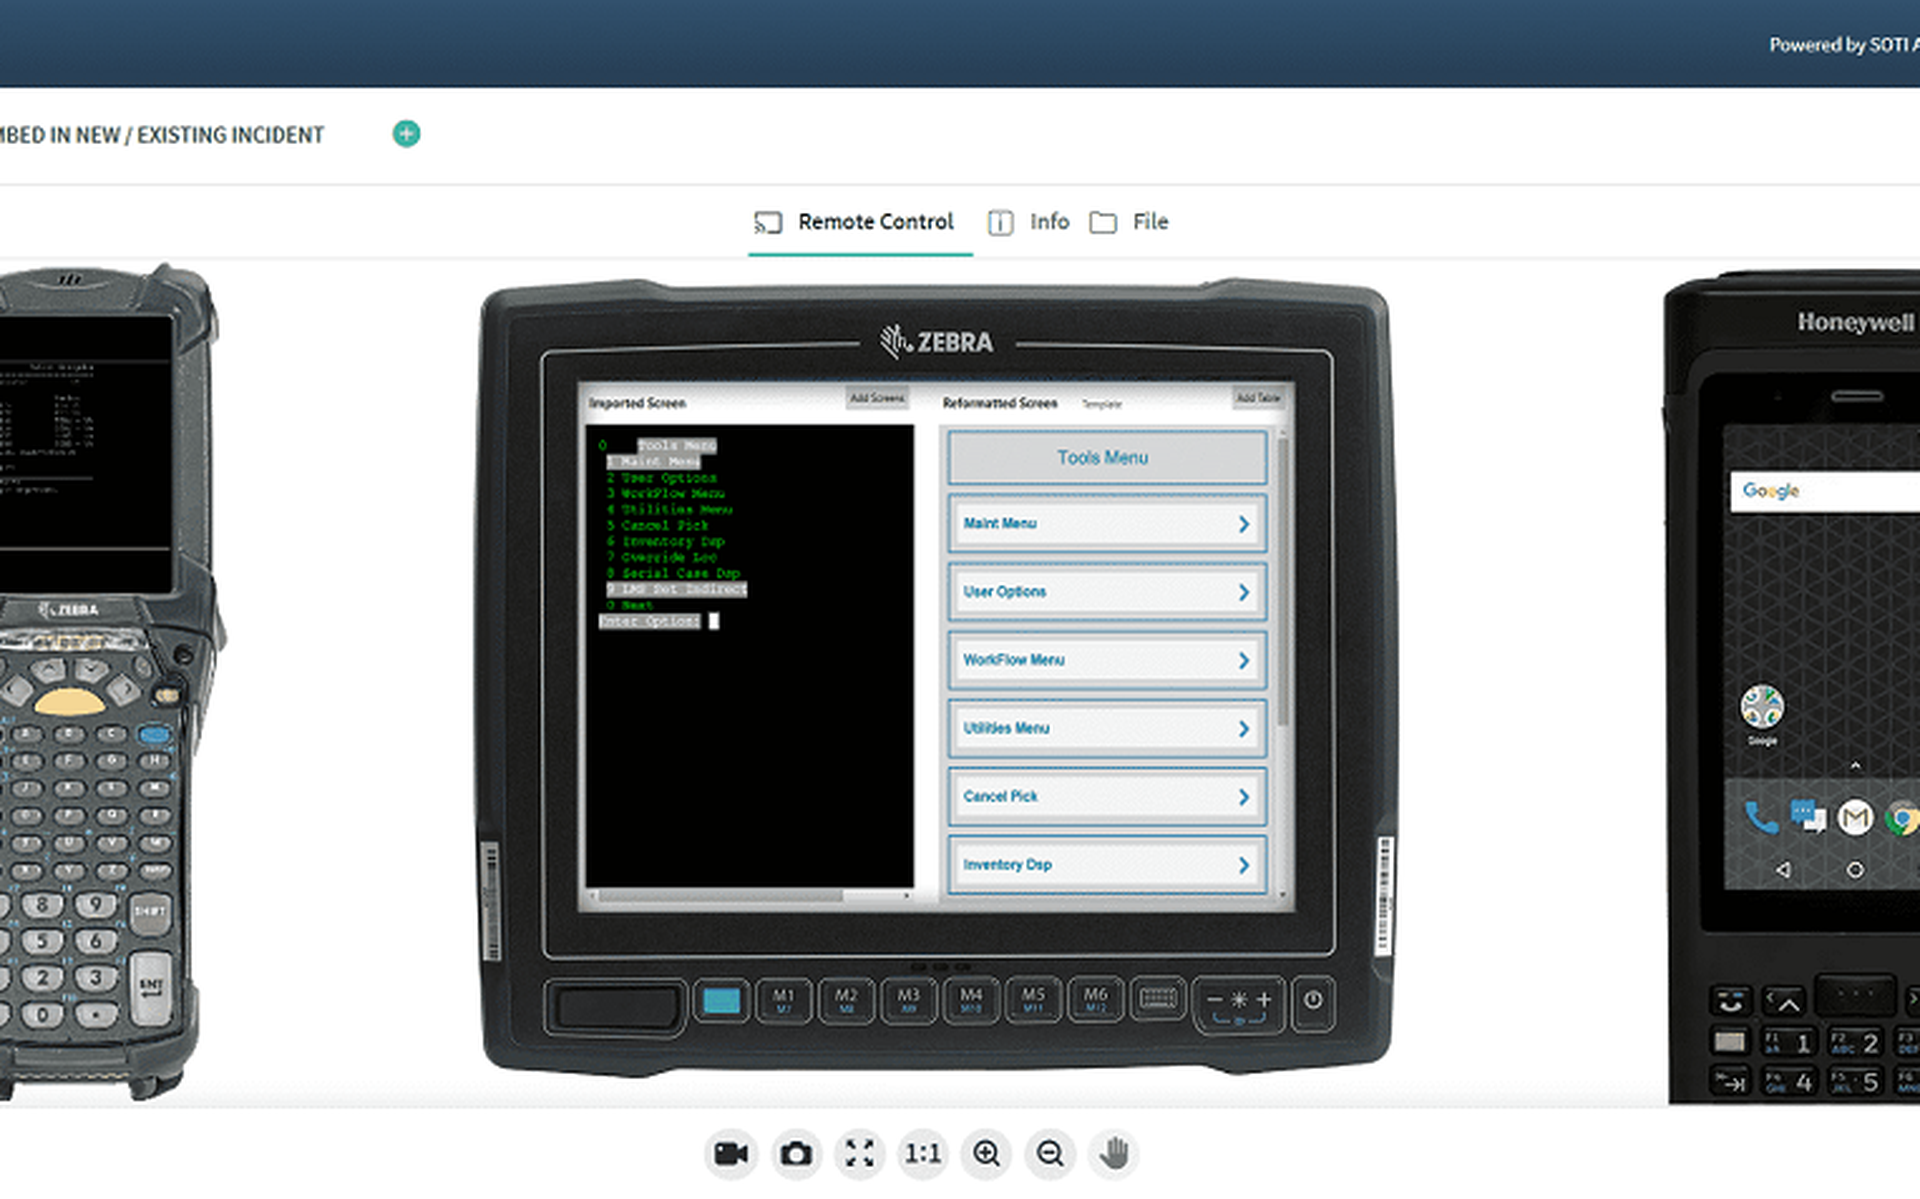The image size is (1920, 1199).
Task: Open the Info tab
Action: [x=1030, y=222]
